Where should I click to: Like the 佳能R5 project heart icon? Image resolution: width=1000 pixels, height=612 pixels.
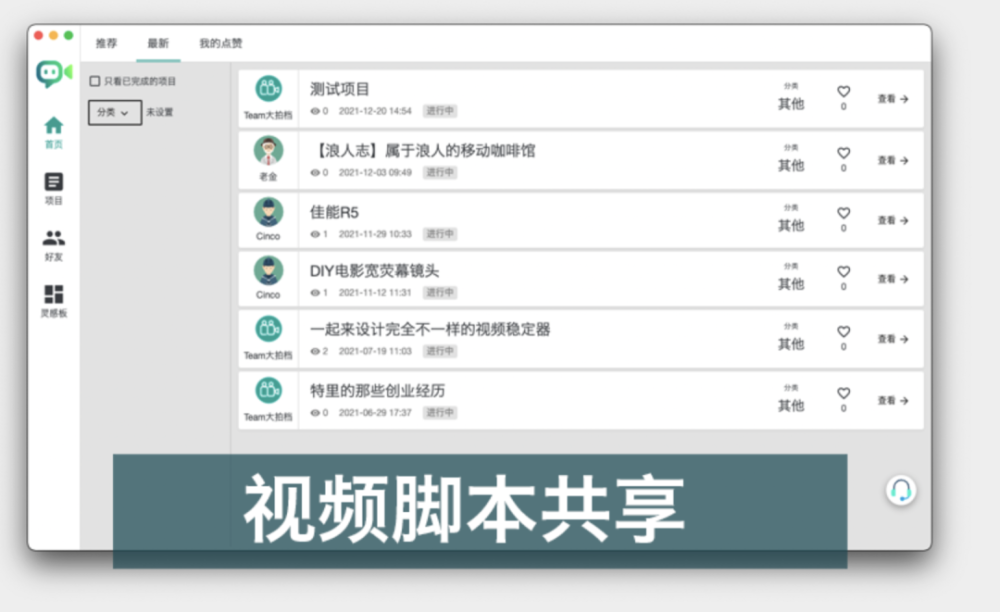[x=844, y=213]
